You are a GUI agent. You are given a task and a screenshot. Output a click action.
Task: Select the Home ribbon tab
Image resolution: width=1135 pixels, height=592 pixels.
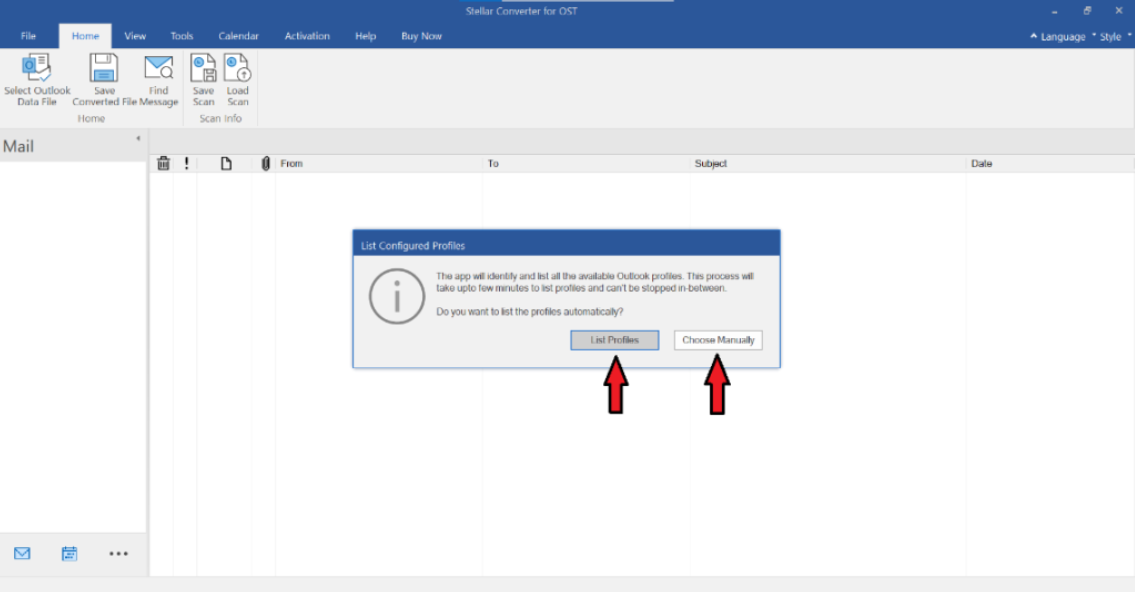point(85,36)
